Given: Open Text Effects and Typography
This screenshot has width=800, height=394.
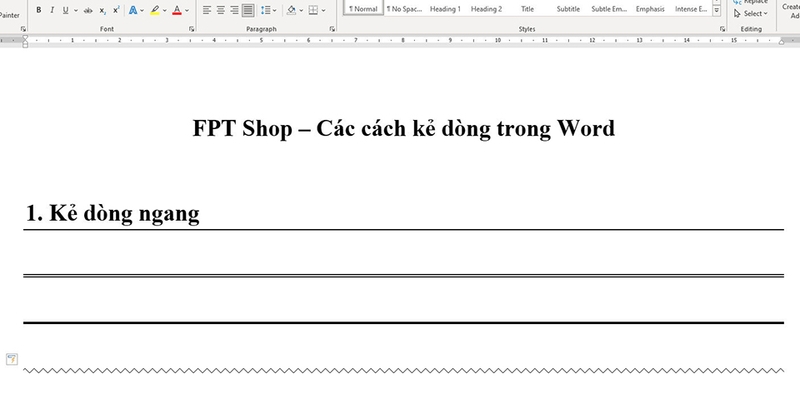Looking at the screenshot, I should click(133, 10).
